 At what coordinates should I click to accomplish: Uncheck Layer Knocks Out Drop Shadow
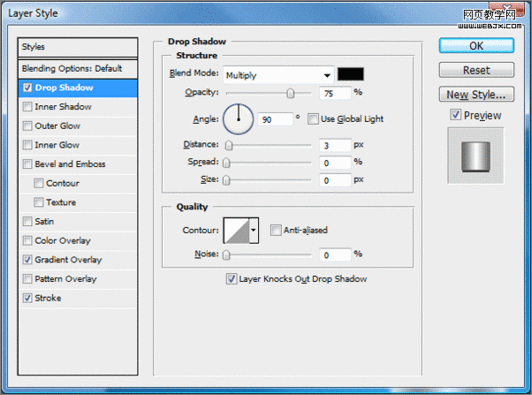232,279
